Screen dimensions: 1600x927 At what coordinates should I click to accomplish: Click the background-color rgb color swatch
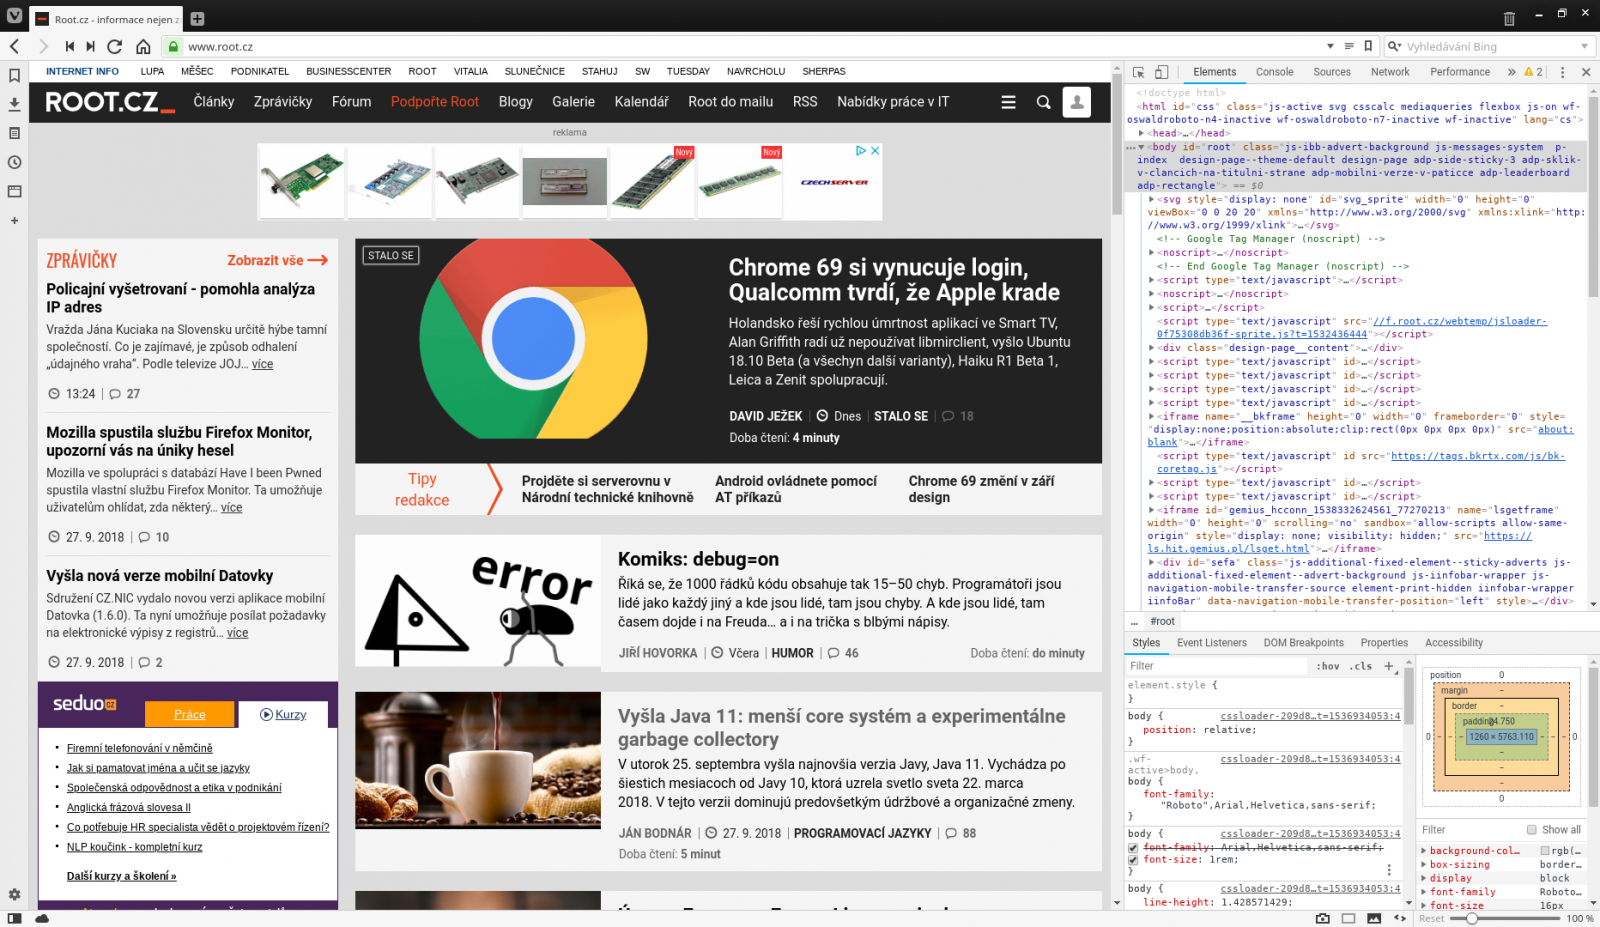click(1545, 851)
